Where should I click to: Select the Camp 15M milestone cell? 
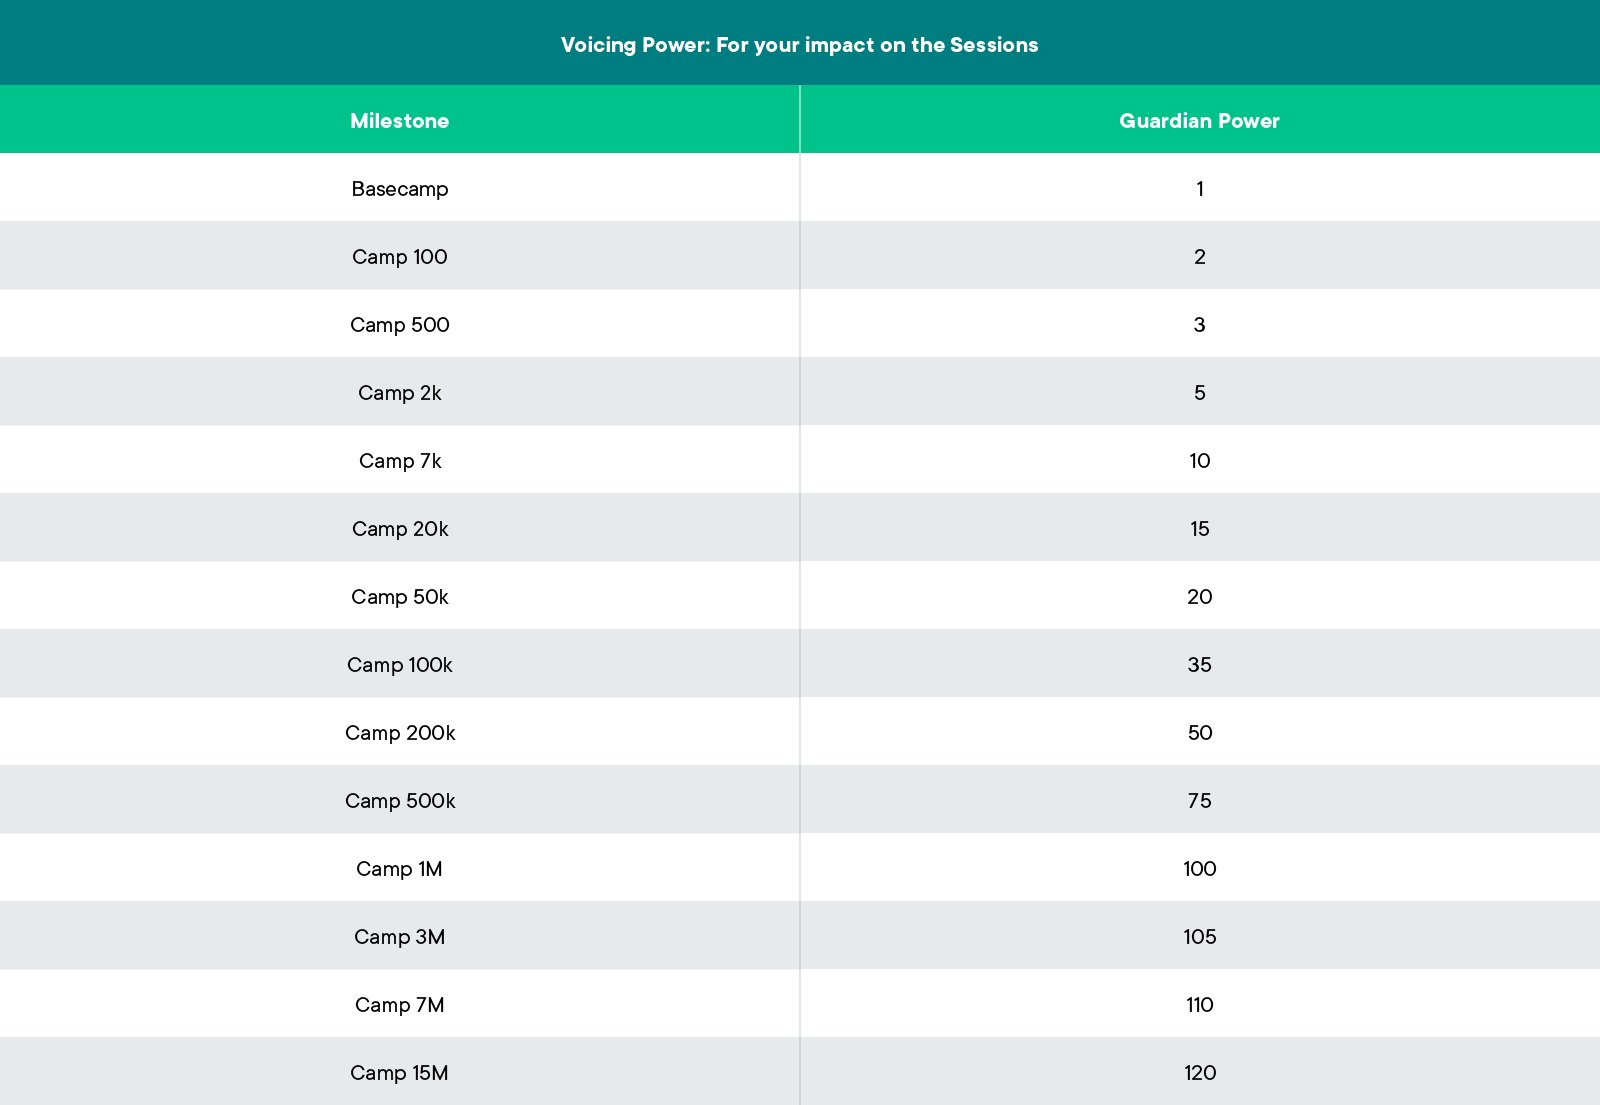click(399, 1073)
